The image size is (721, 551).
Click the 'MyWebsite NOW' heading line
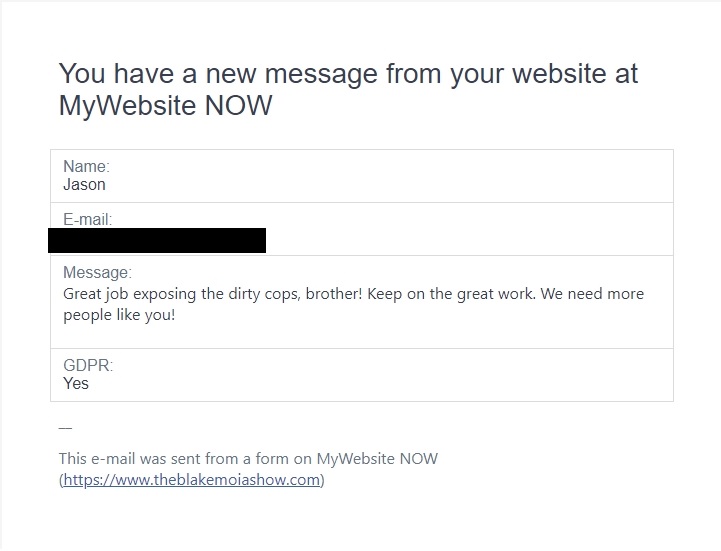point(166,105)
